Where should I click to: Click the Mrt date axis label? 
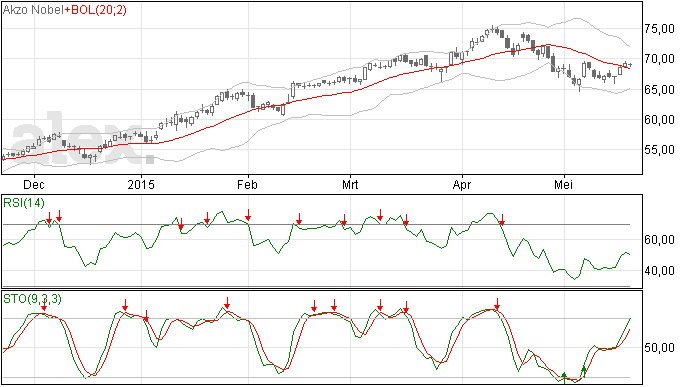(350, 185)
